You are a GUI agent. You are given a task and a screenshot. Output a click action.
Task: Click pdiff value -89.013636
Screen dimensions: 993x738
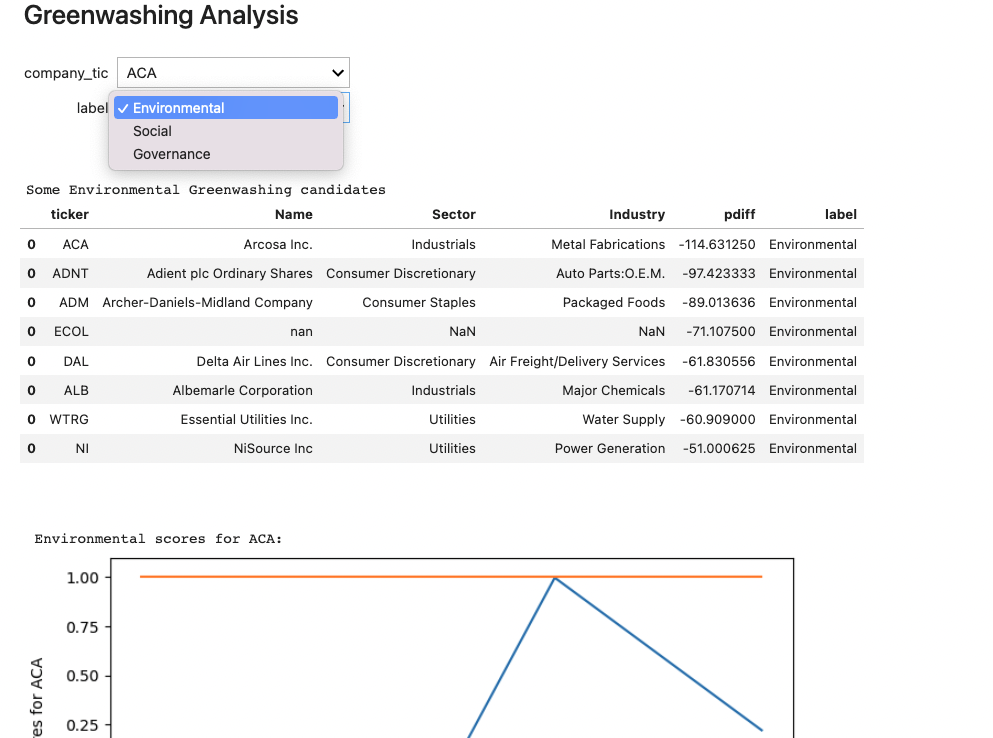tap(719, 303)
